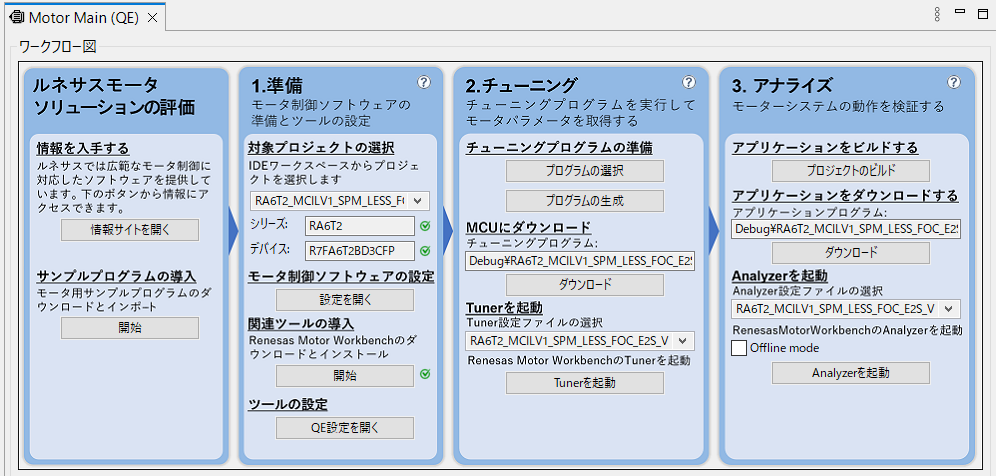The width and height of the screenshot is (996, 476).
Task: Click the ツールの設定 heading
Action: coord(288,404)
